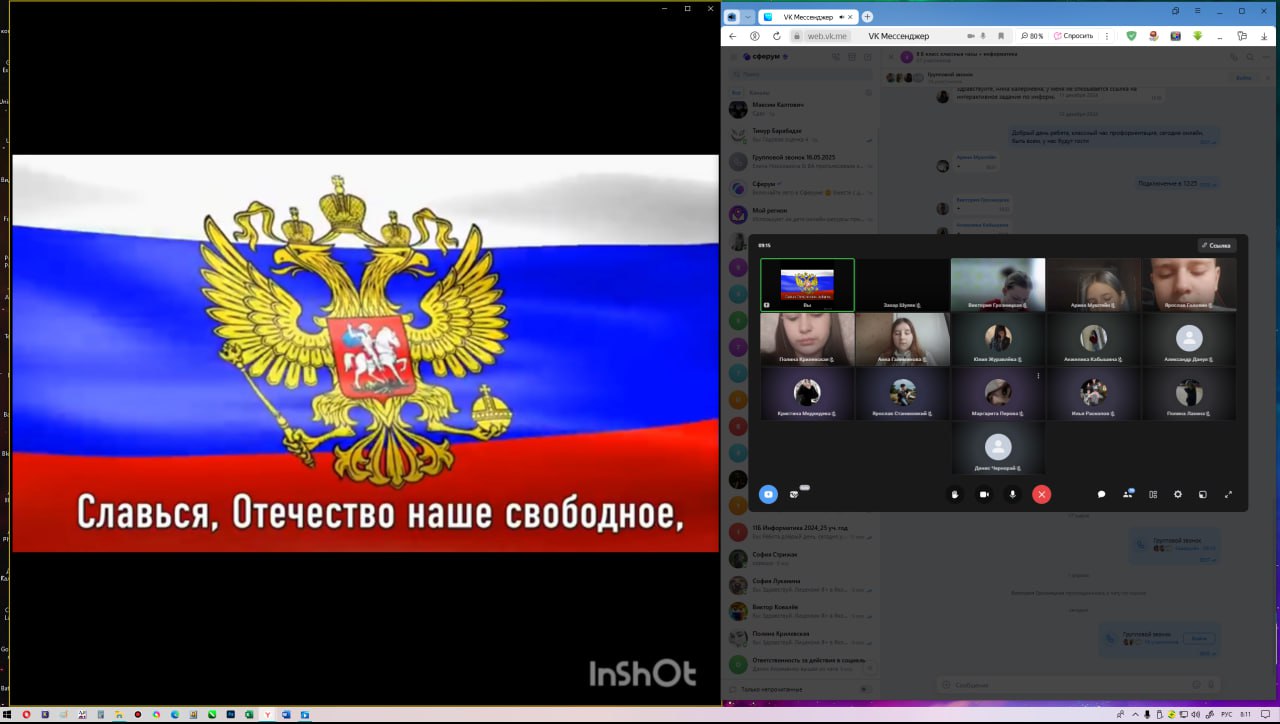Image resolution: width=1280 pixels, height=724 pixels.
Task: Turn the camera on or off in the call toolbar
Action: click(983, 494)
